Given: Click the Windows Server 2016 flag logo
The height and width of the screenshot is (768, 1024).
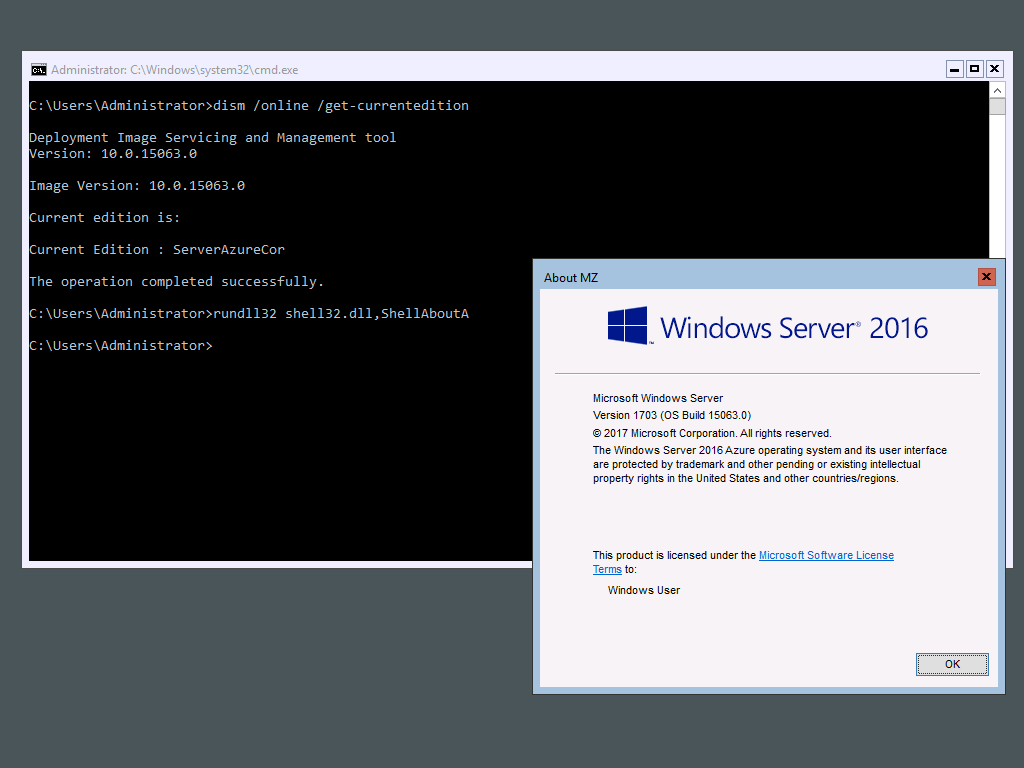Looking at the screenshot, I should [628, 325].
